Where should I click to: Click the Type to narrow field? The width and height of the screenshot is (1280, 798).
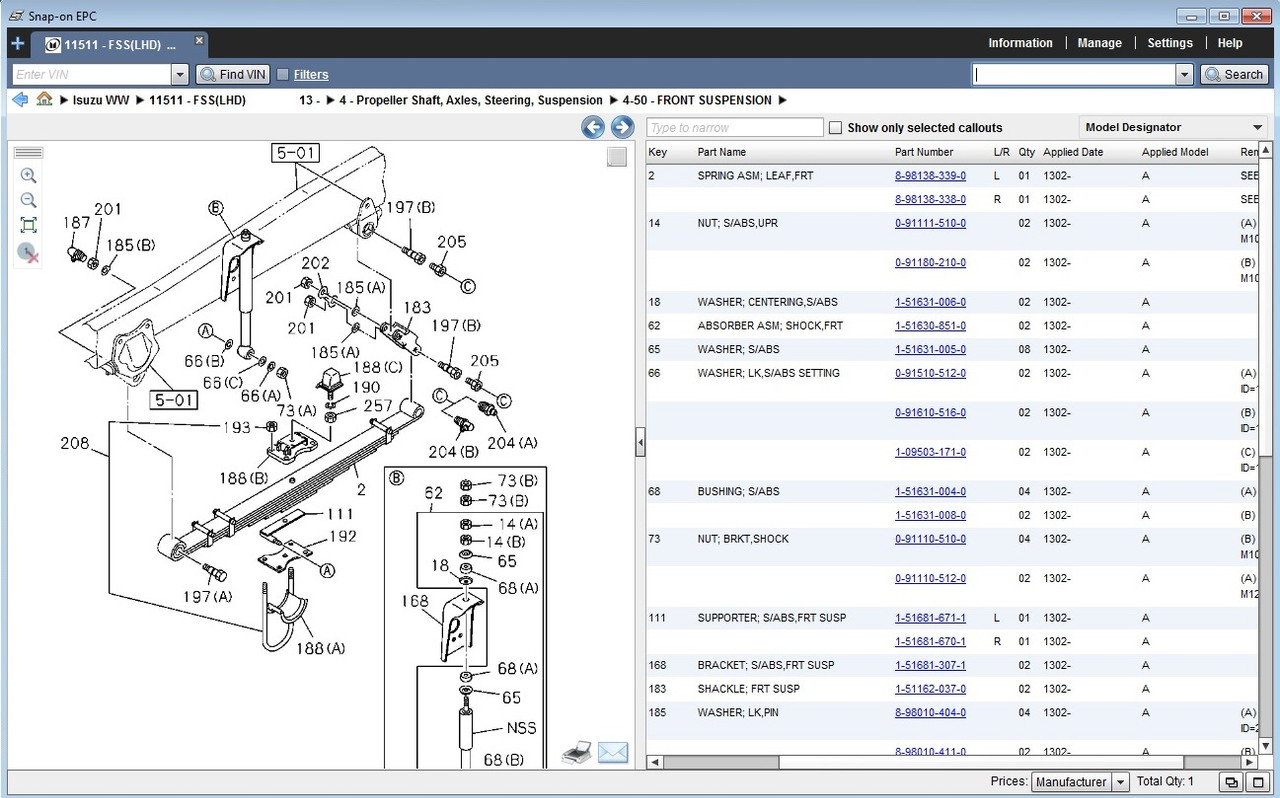pos(735,128)
